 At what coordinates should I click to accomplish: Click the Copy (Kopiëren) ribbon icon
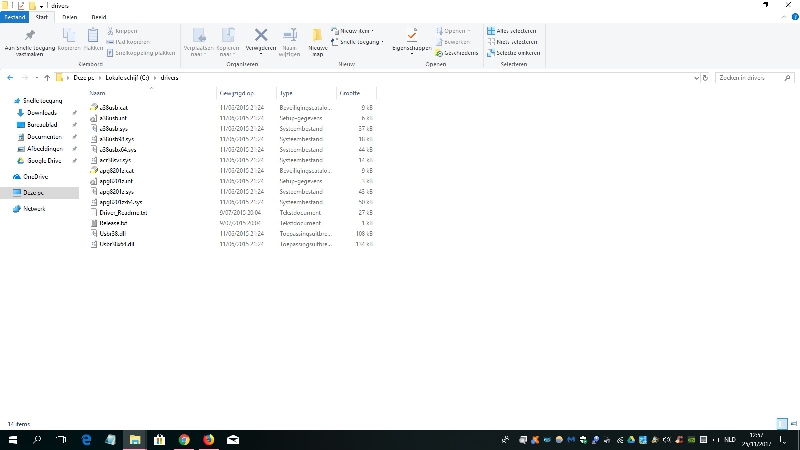[x=68, y=37]
